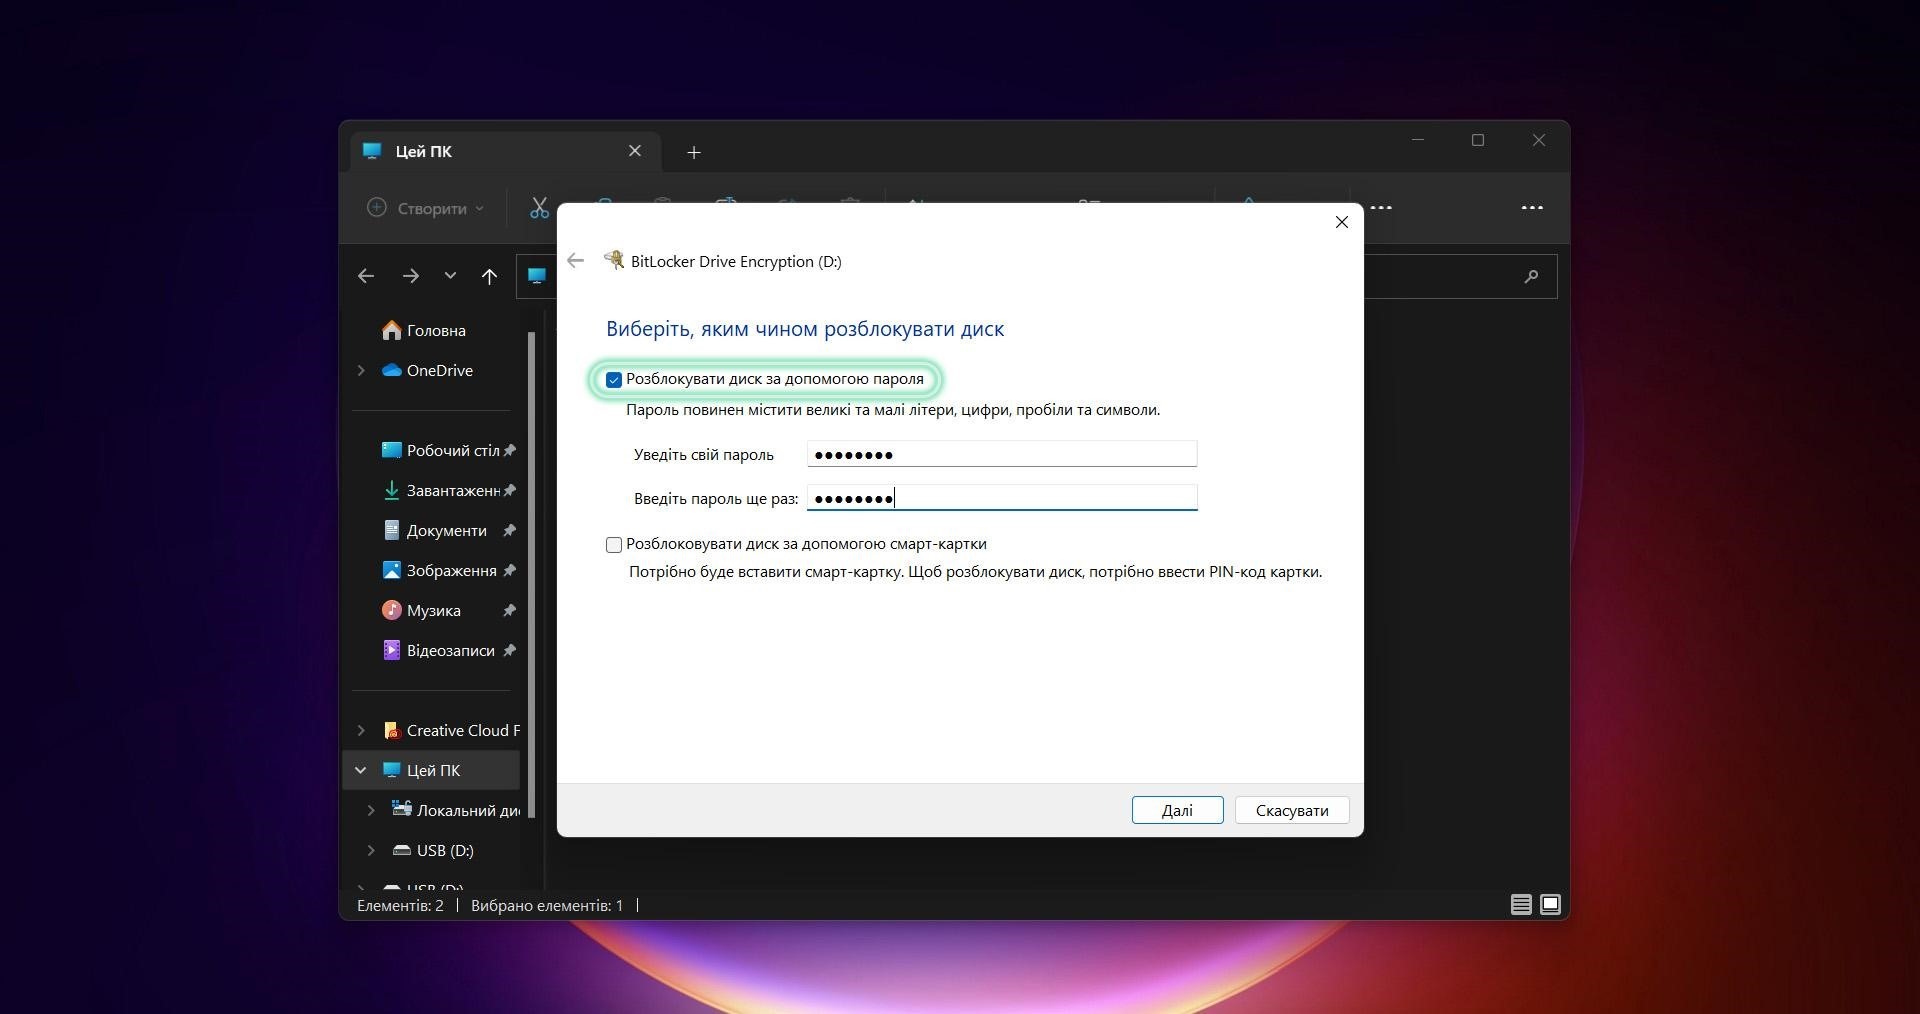
Task: Open the Створити dropdown menu
Action: (x=426, y=208)
